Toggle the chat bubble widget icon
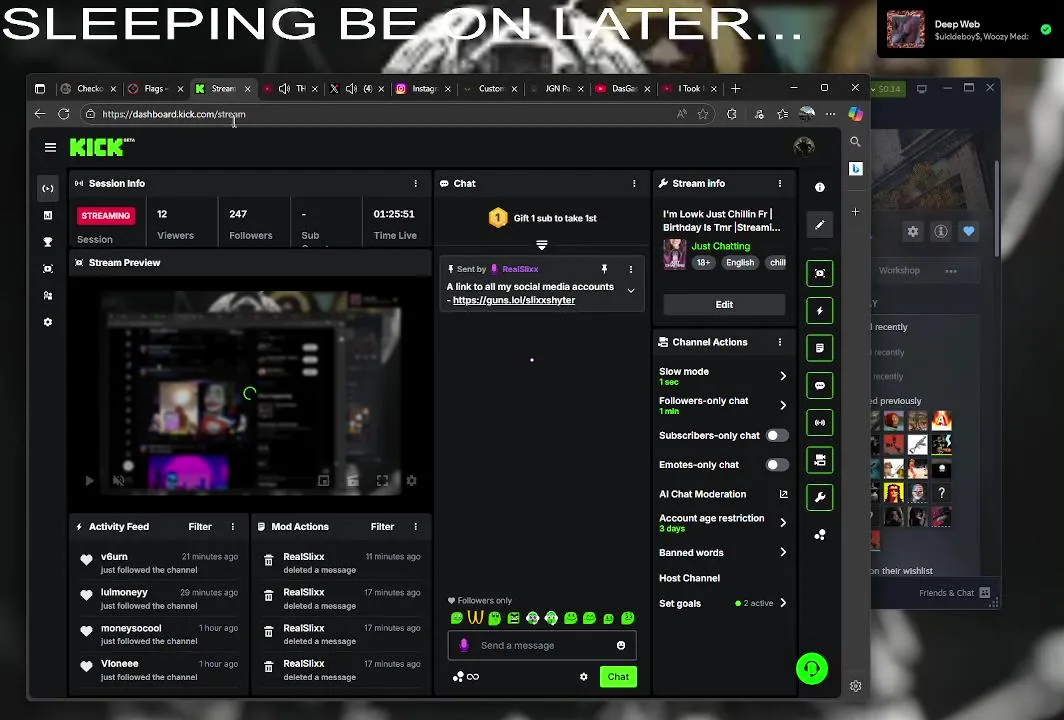This screenshot has height=720, width=1064. click(820, 385)
